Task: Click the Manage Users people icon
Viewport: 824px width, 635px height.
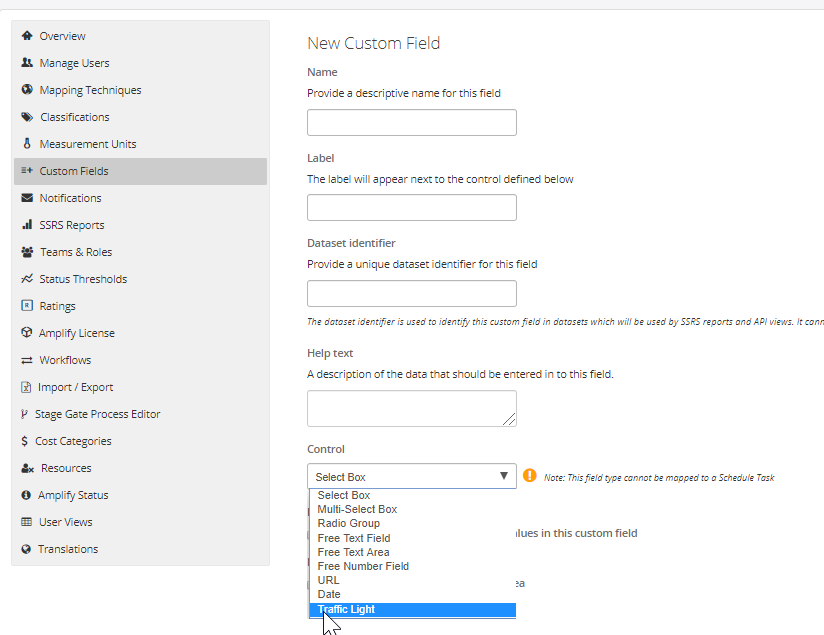Action: tap(27, 63)
